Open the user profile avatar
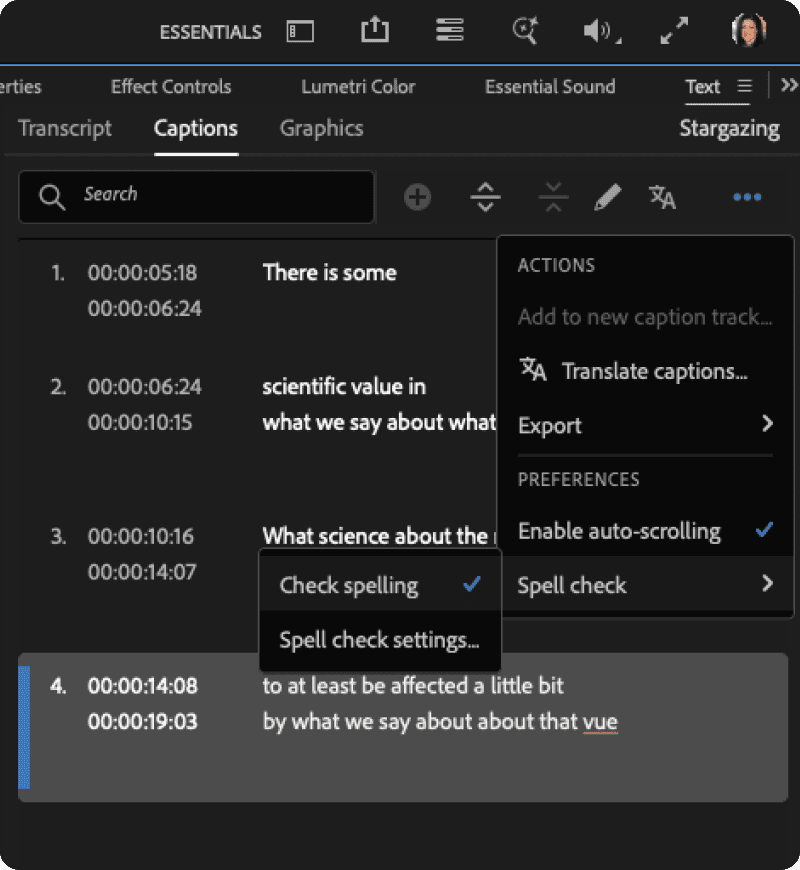800x870 pixels. point(749,30)
